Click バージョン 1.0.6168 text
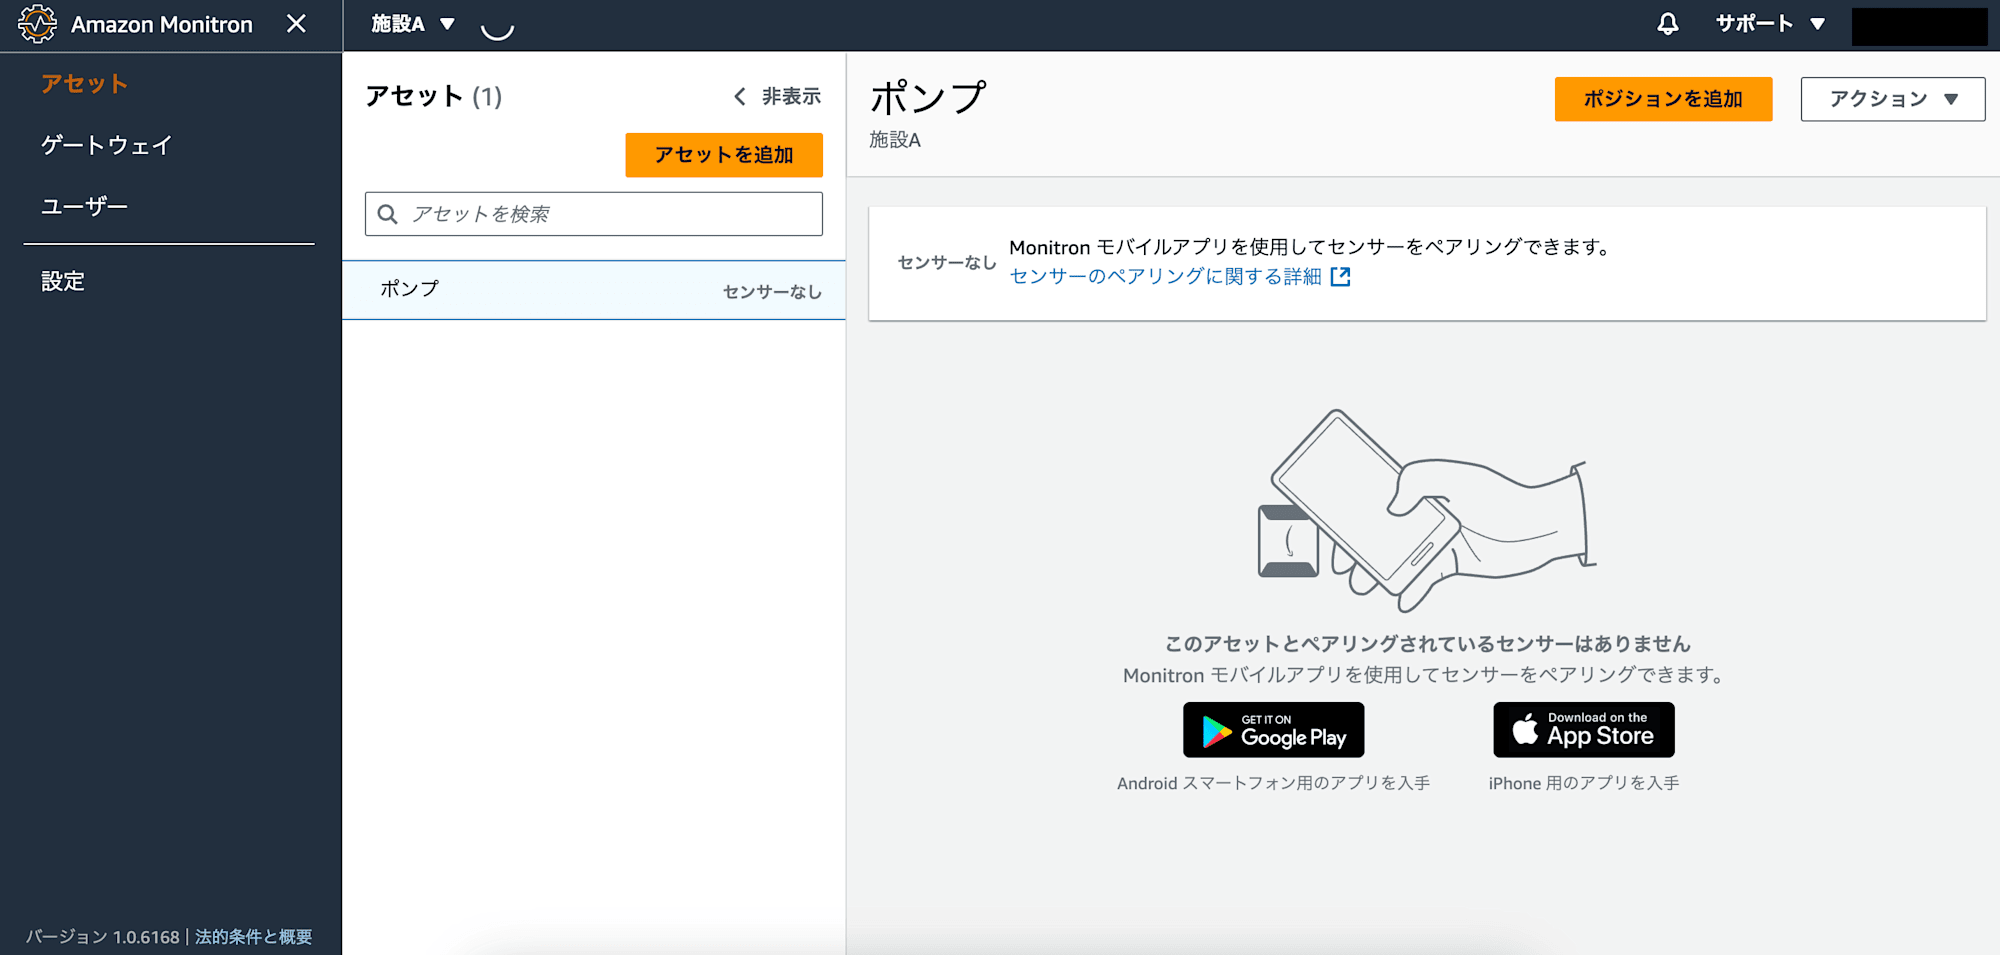 coord(102,937)
